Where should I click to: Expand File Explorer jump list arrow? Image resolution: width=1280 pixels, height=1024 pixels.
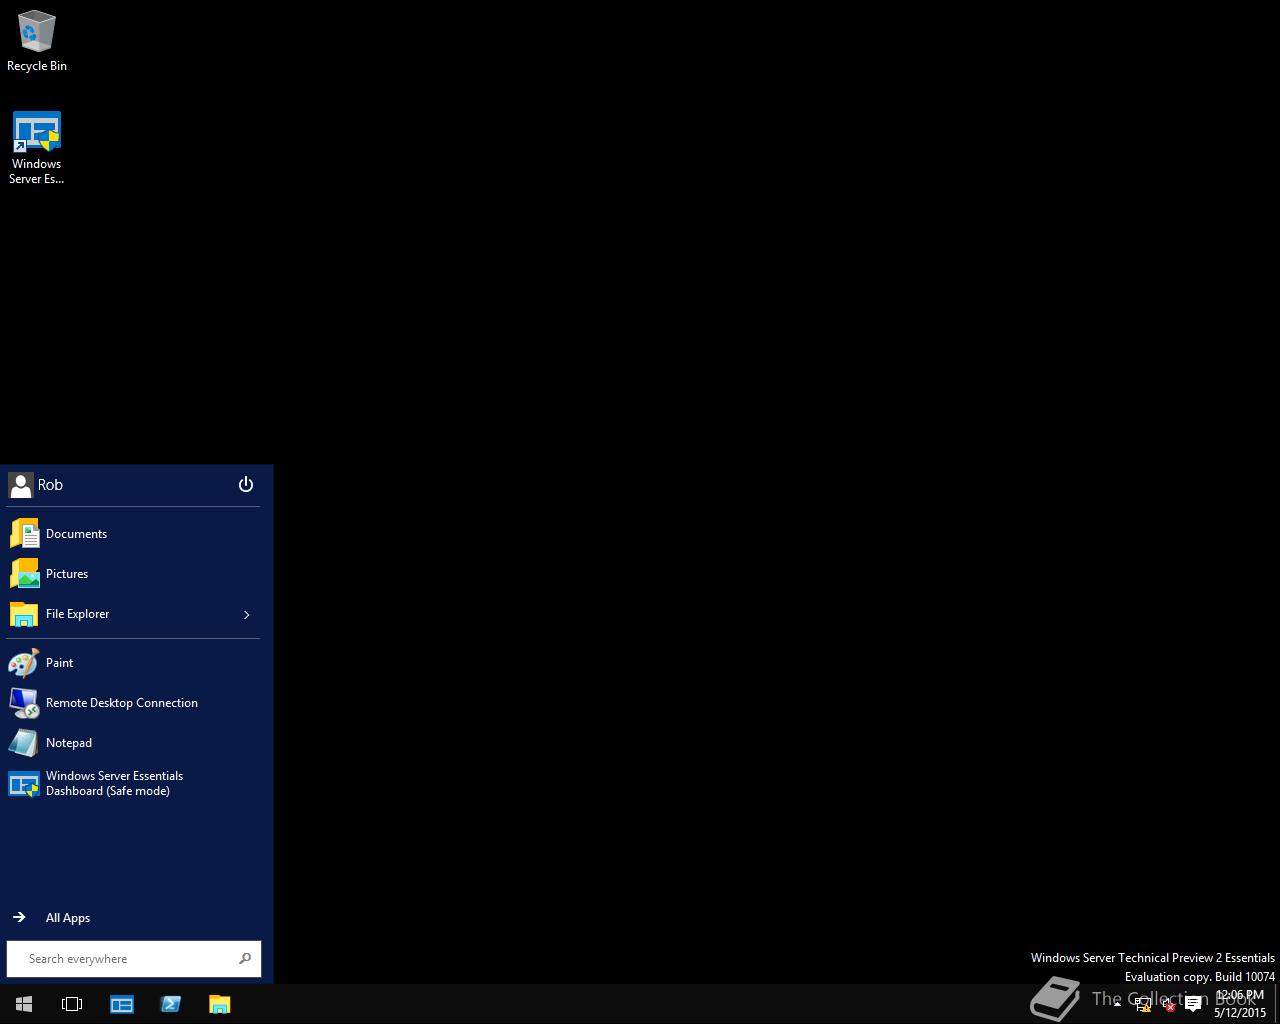[x=247, y=614]
